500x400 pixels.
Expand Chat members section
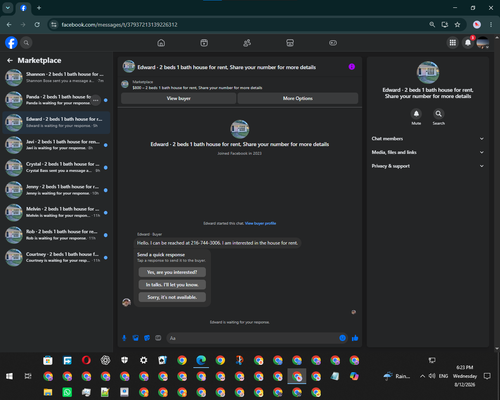click(x=428, y=139)
